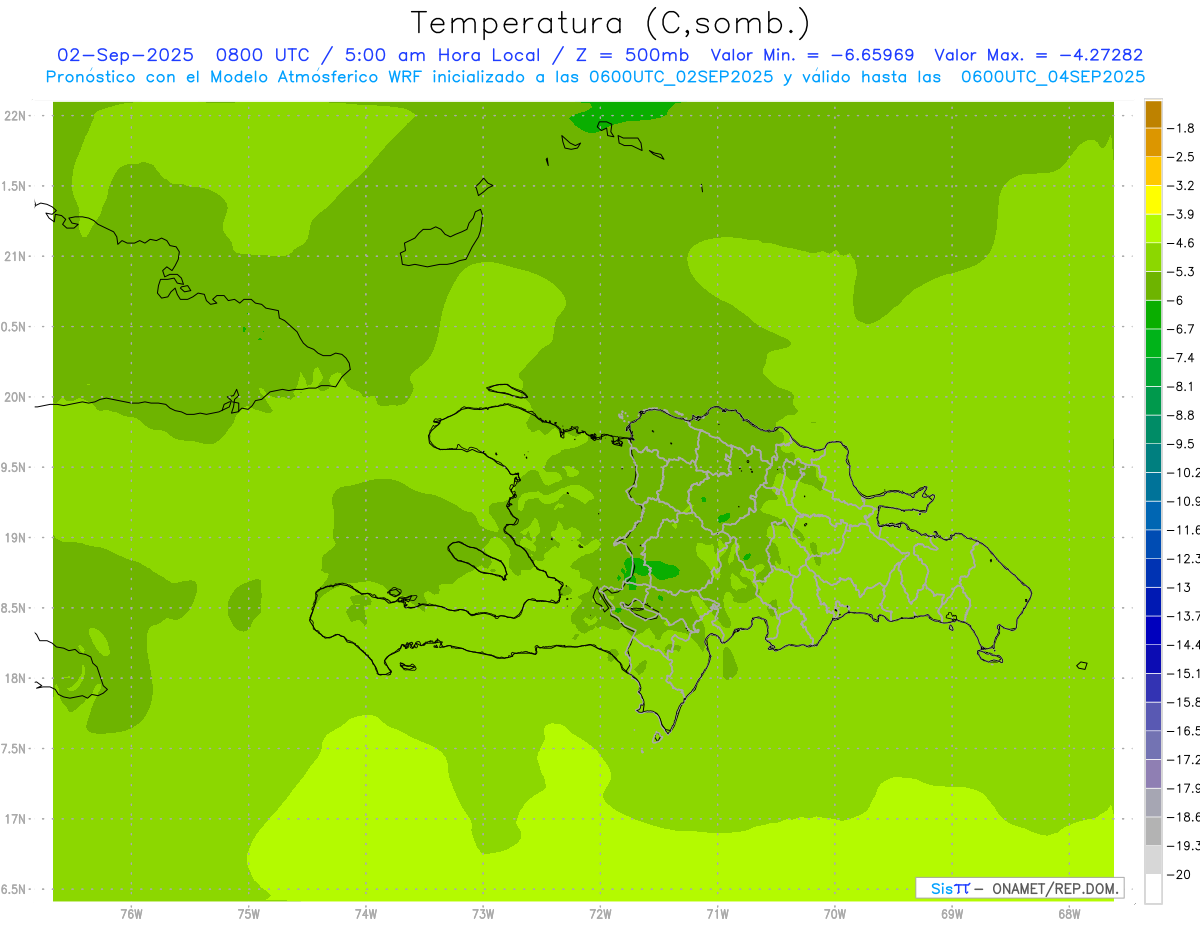Click the "ONAMET/REP.DOM." credit label
The width and height of the screenshot is (1200, 927).
pyautogui.click(x=1056, y=888)
